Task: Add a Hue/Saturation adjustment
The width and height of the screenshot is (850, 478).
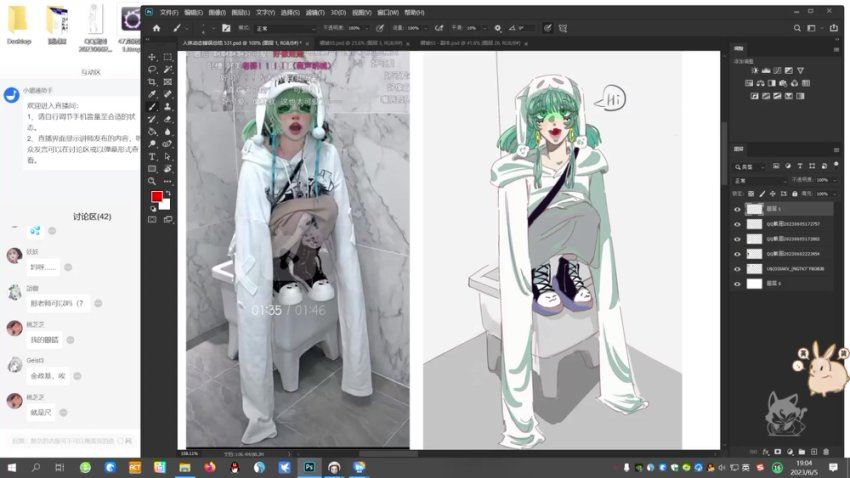Action: [x=749, y=83]
